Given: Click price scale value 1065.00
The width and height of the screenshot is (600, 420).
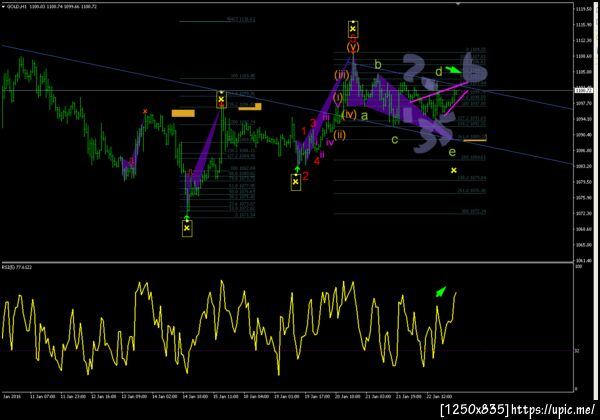Looking at the screenshot, I should tap(584, 244).
